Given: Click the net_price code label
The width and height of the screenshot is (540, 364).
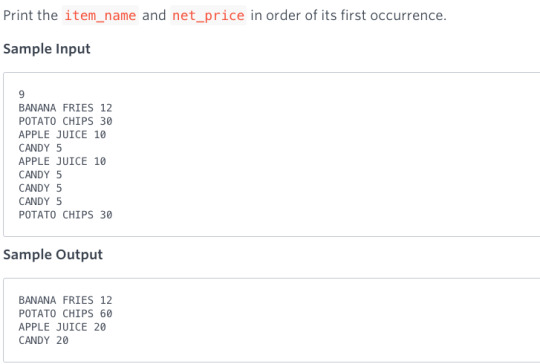Looking at the screenshot, I should point(208,15).
